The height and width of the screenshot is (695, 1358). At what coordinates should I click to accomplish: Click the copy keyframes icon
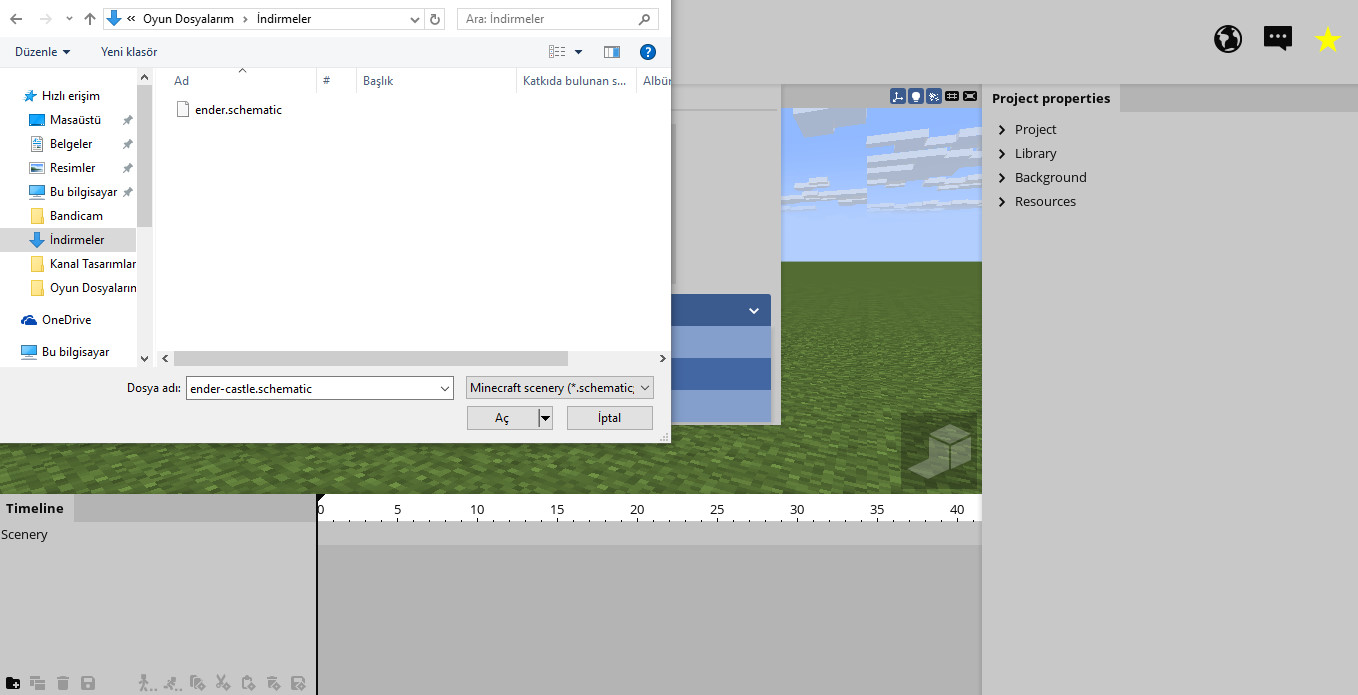pyautogui.click(x=197, y=683)
